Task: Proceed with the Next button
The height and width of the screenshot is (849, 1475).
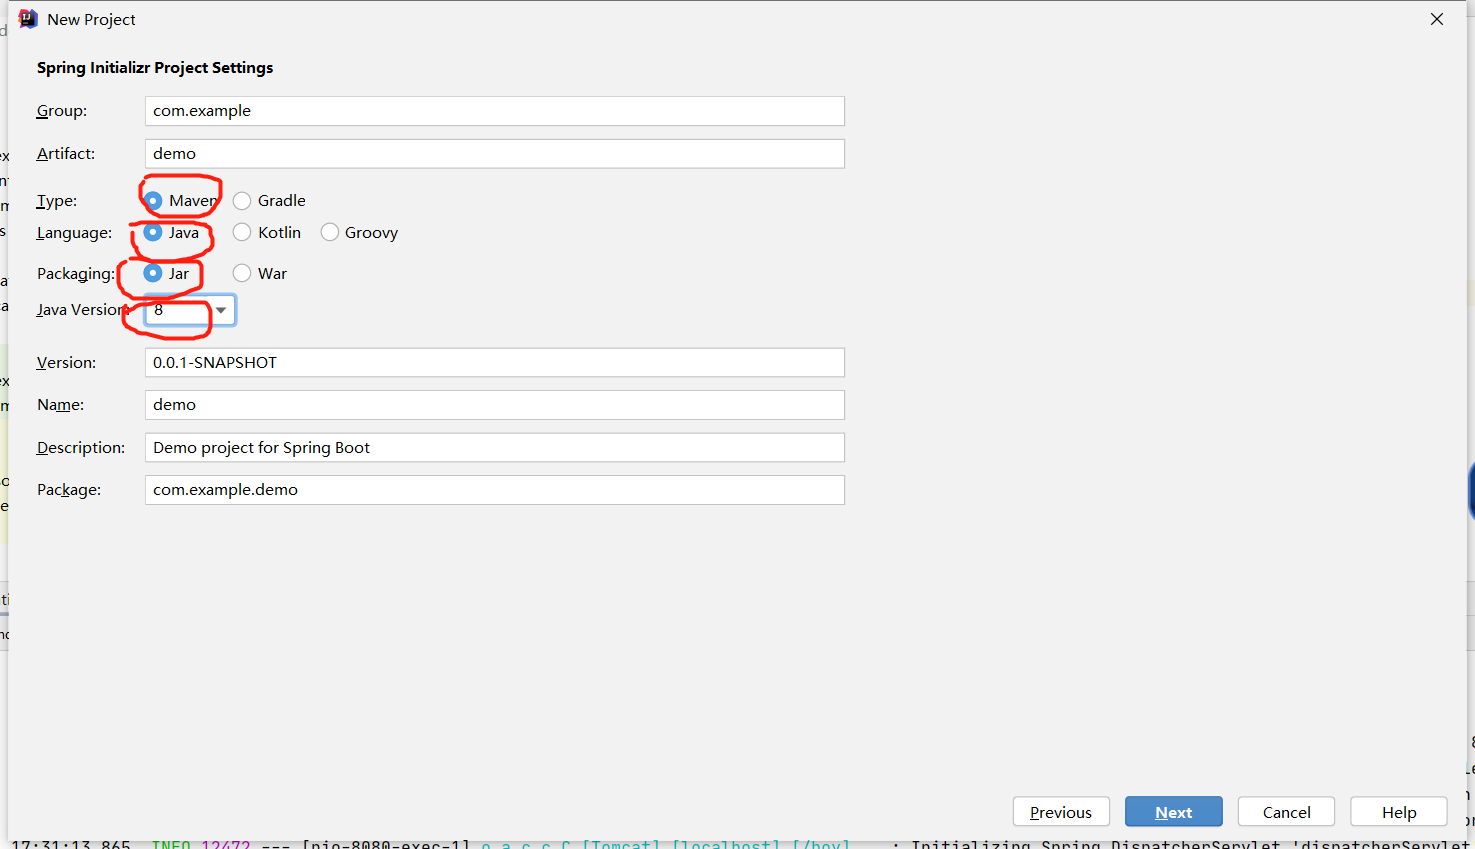Action: click(x=1174, y=812)
